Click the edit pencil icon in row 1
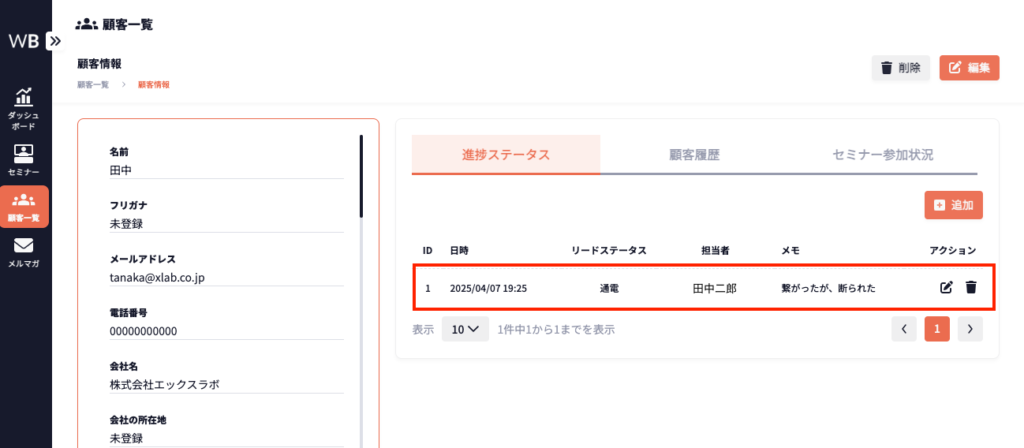This screenshot has height=448, width=1024. point(946,288)
